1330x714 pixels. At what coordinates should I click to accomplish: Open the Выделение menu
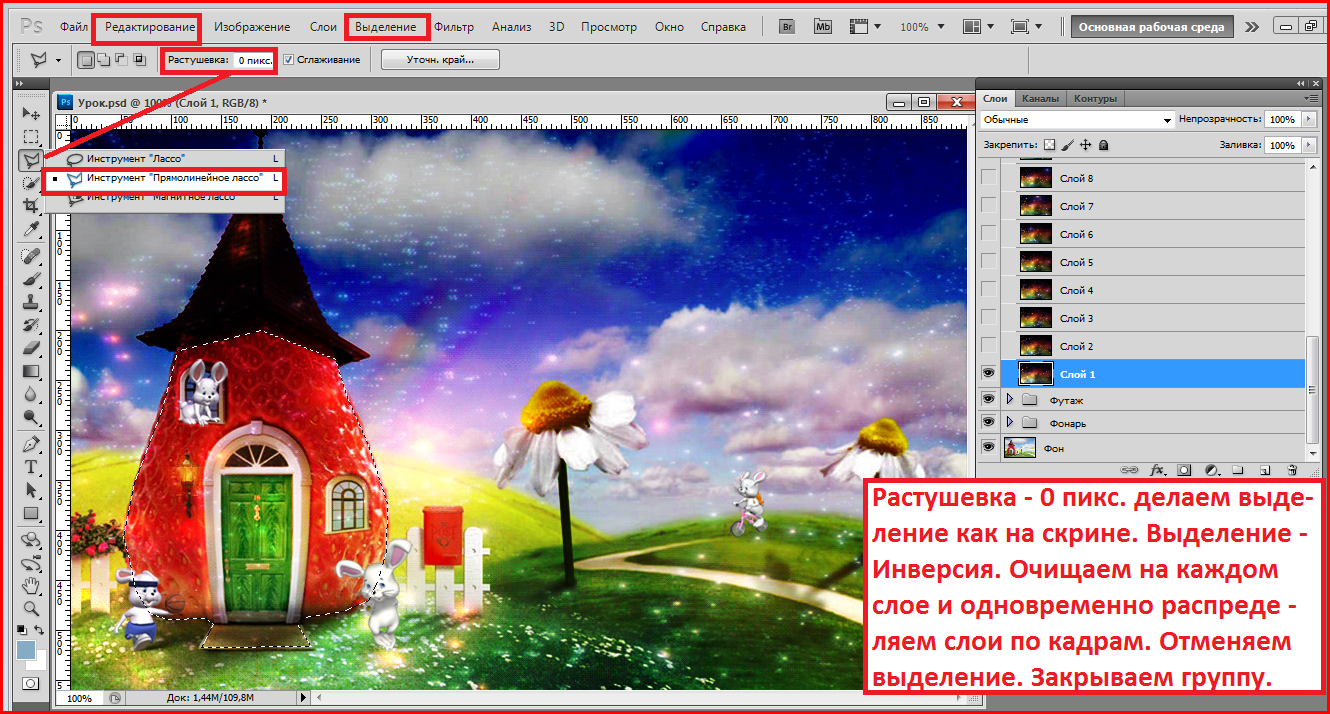pyautogui.click(x=387, y=27)
